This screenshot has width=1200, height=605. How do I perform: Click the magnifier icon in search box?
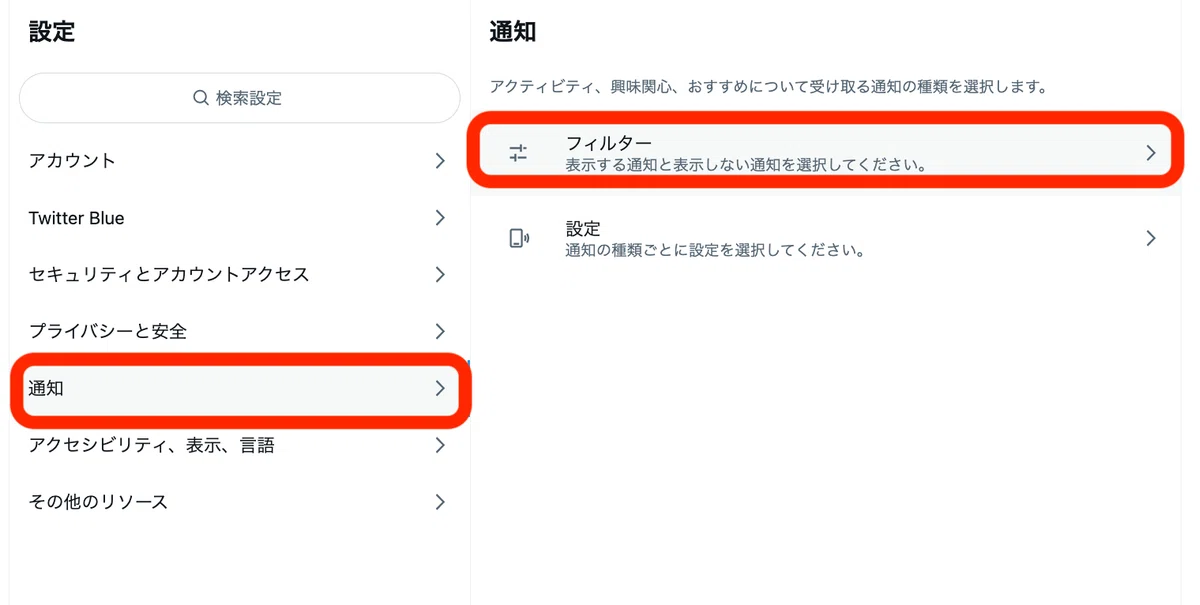pyautogui.click(x=201, y=98)
